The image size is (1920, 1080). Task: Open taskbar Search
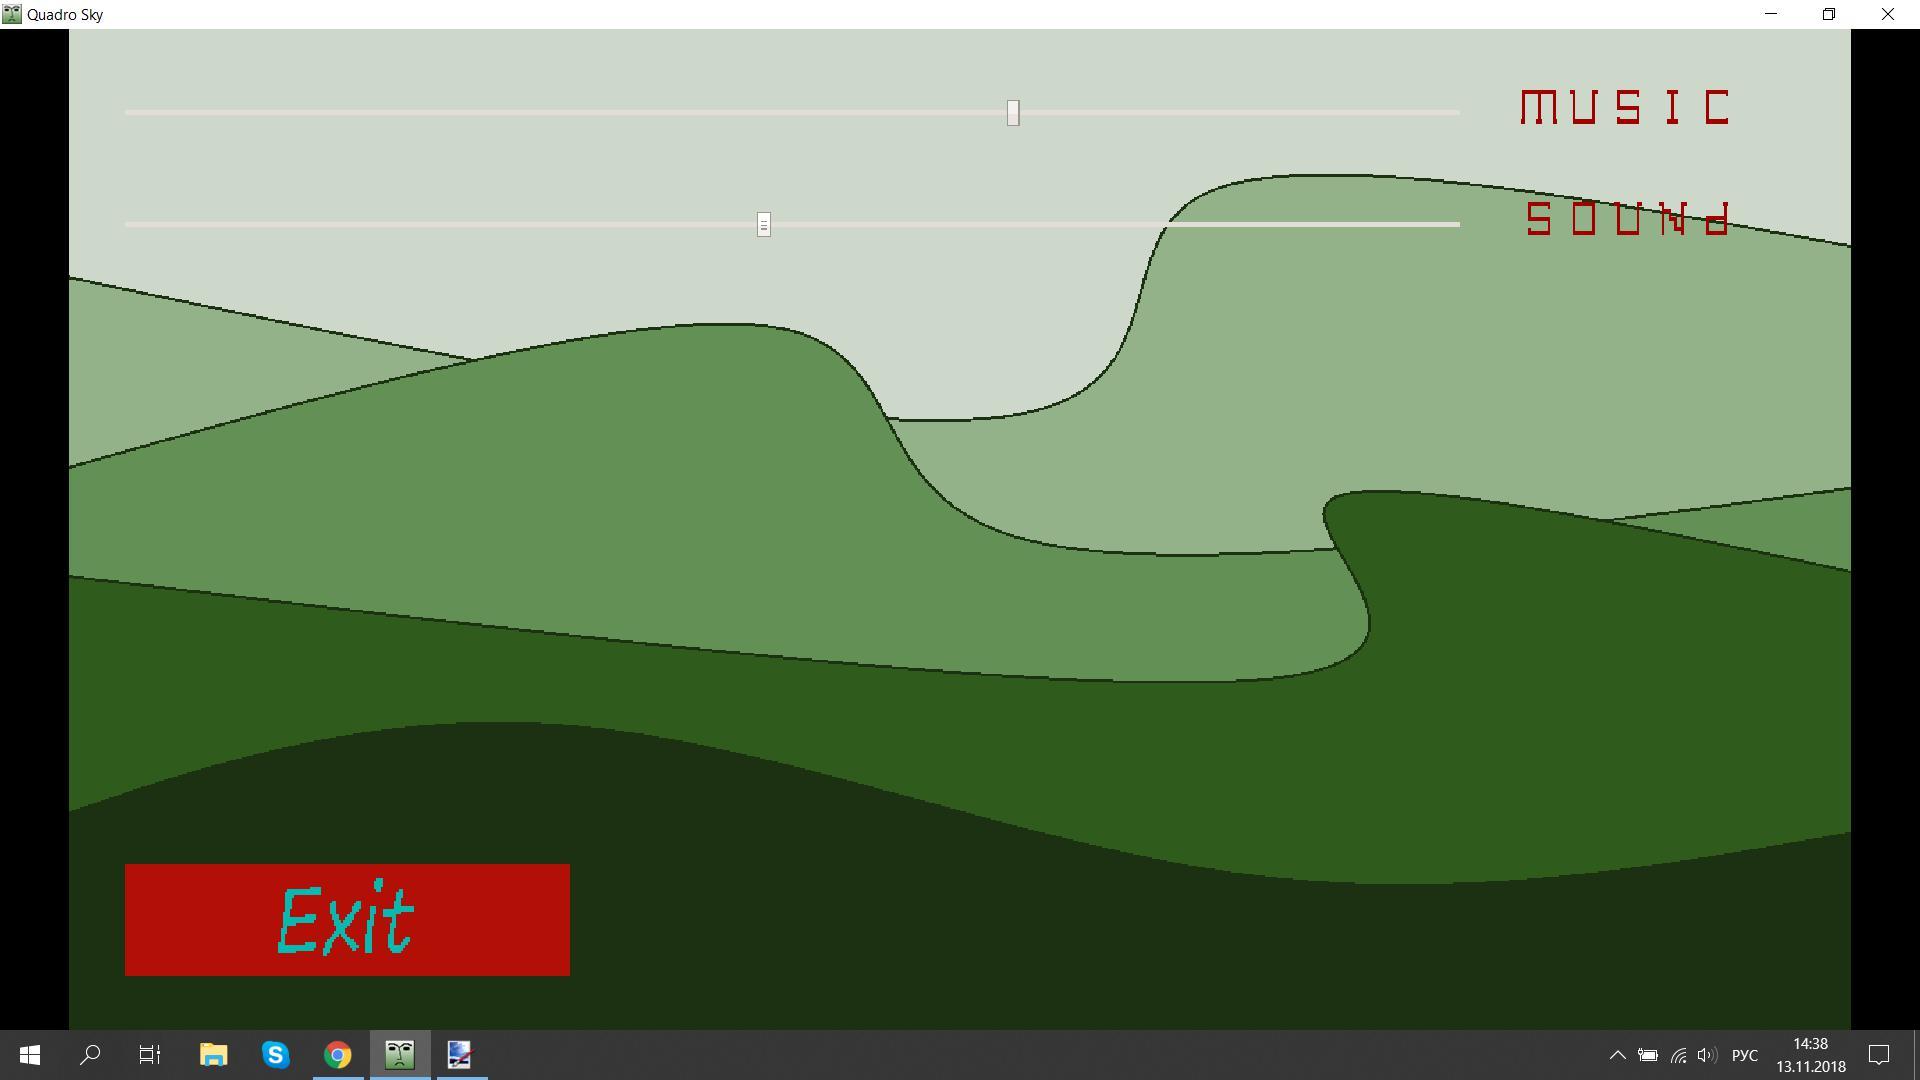pyautogui.click(x=90, y=1055)
